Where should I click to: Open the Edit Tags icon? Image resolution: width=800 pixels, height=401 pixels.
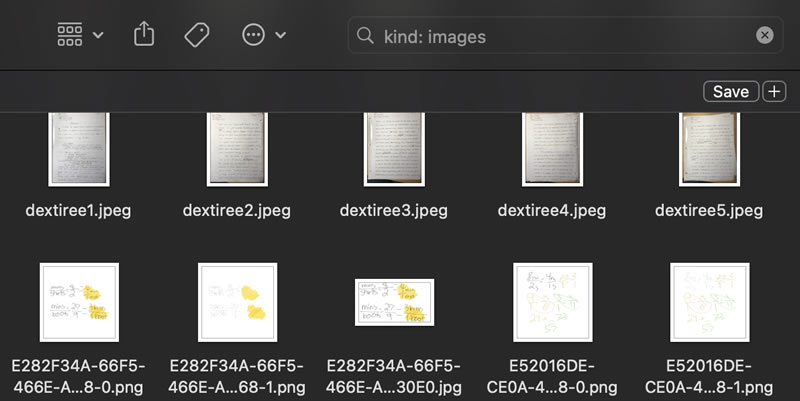(x=196, y=35)
